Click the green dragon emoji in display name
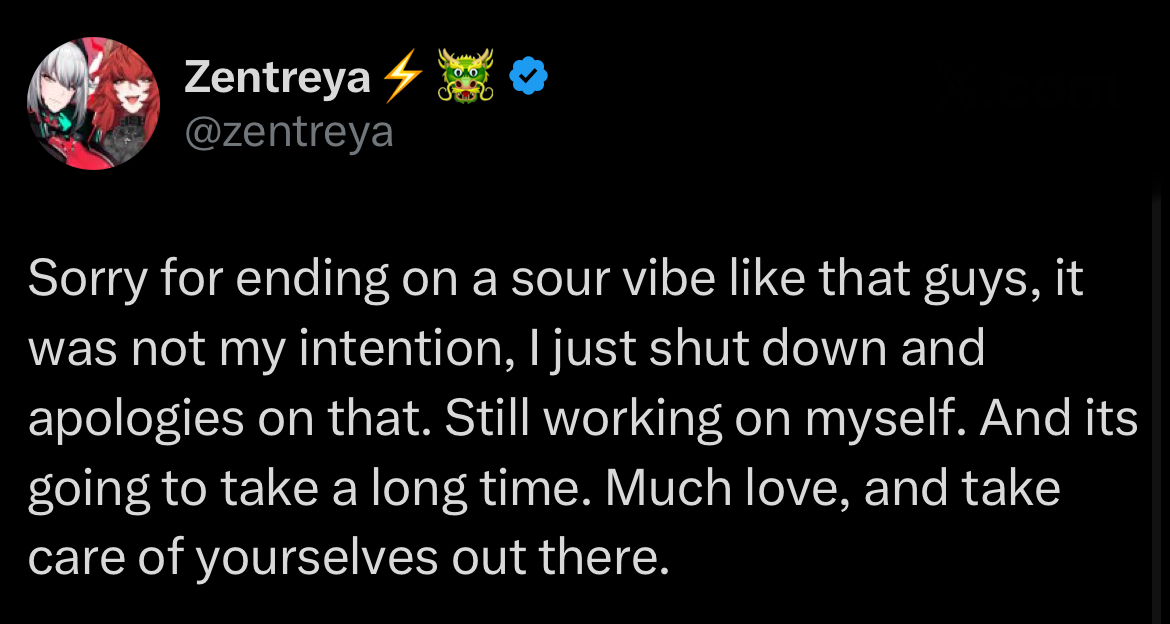 coord(466,77)
